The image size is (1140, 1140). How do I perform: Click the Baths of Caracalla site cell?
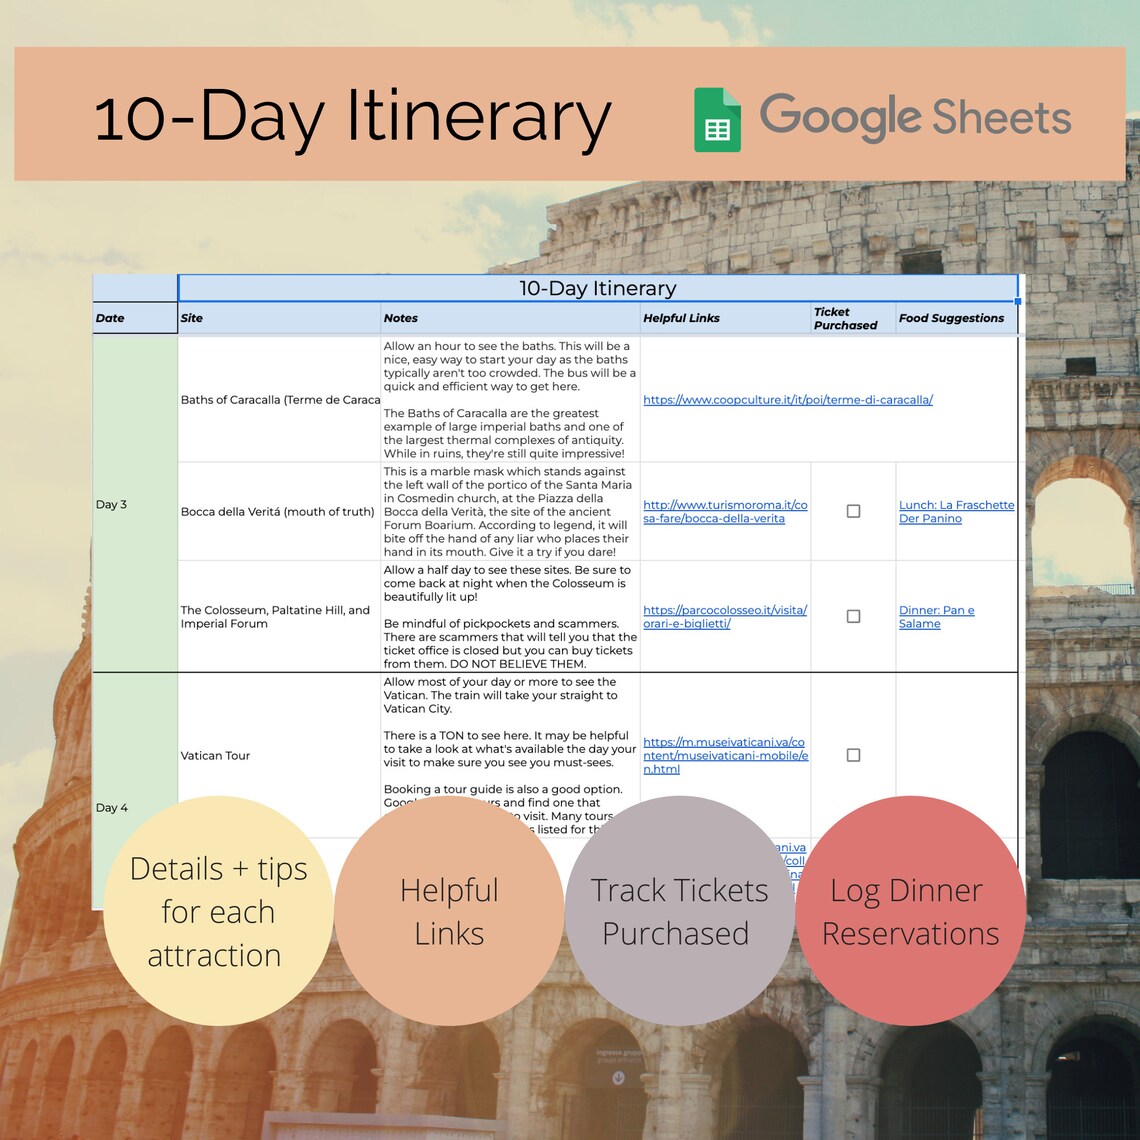pyautogui.click(x=279, y=399)
